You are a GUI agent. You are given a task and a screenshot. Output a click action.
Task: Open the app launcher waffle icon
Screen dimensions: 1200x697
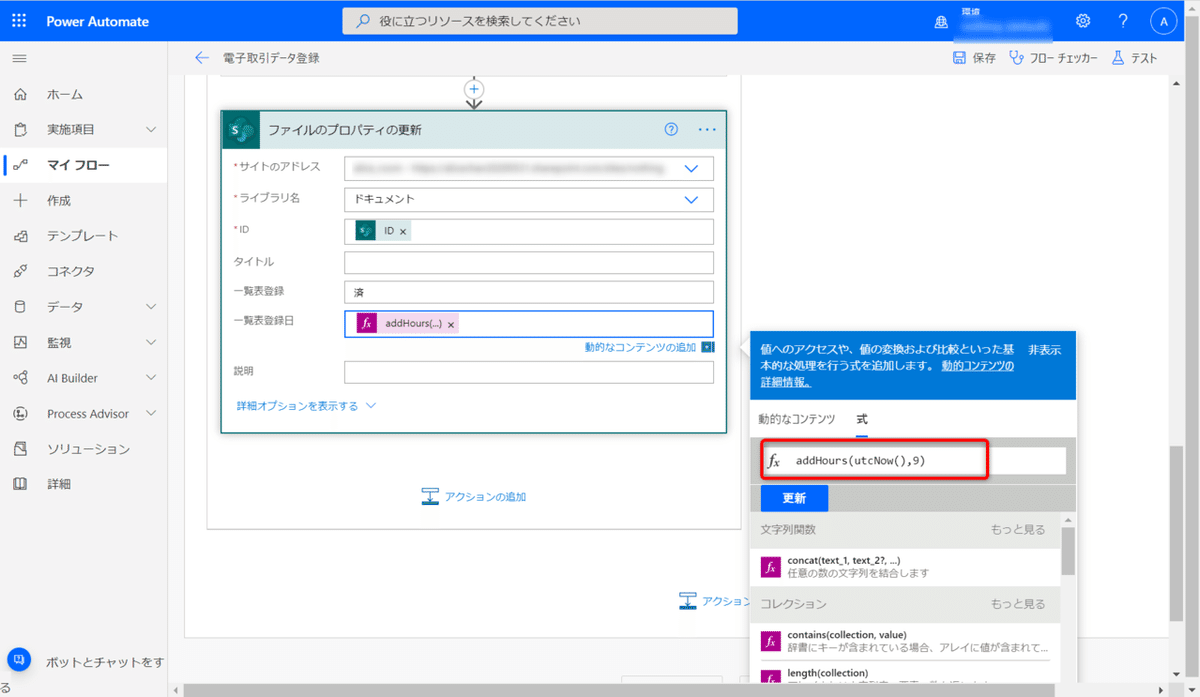click(20, 21)
